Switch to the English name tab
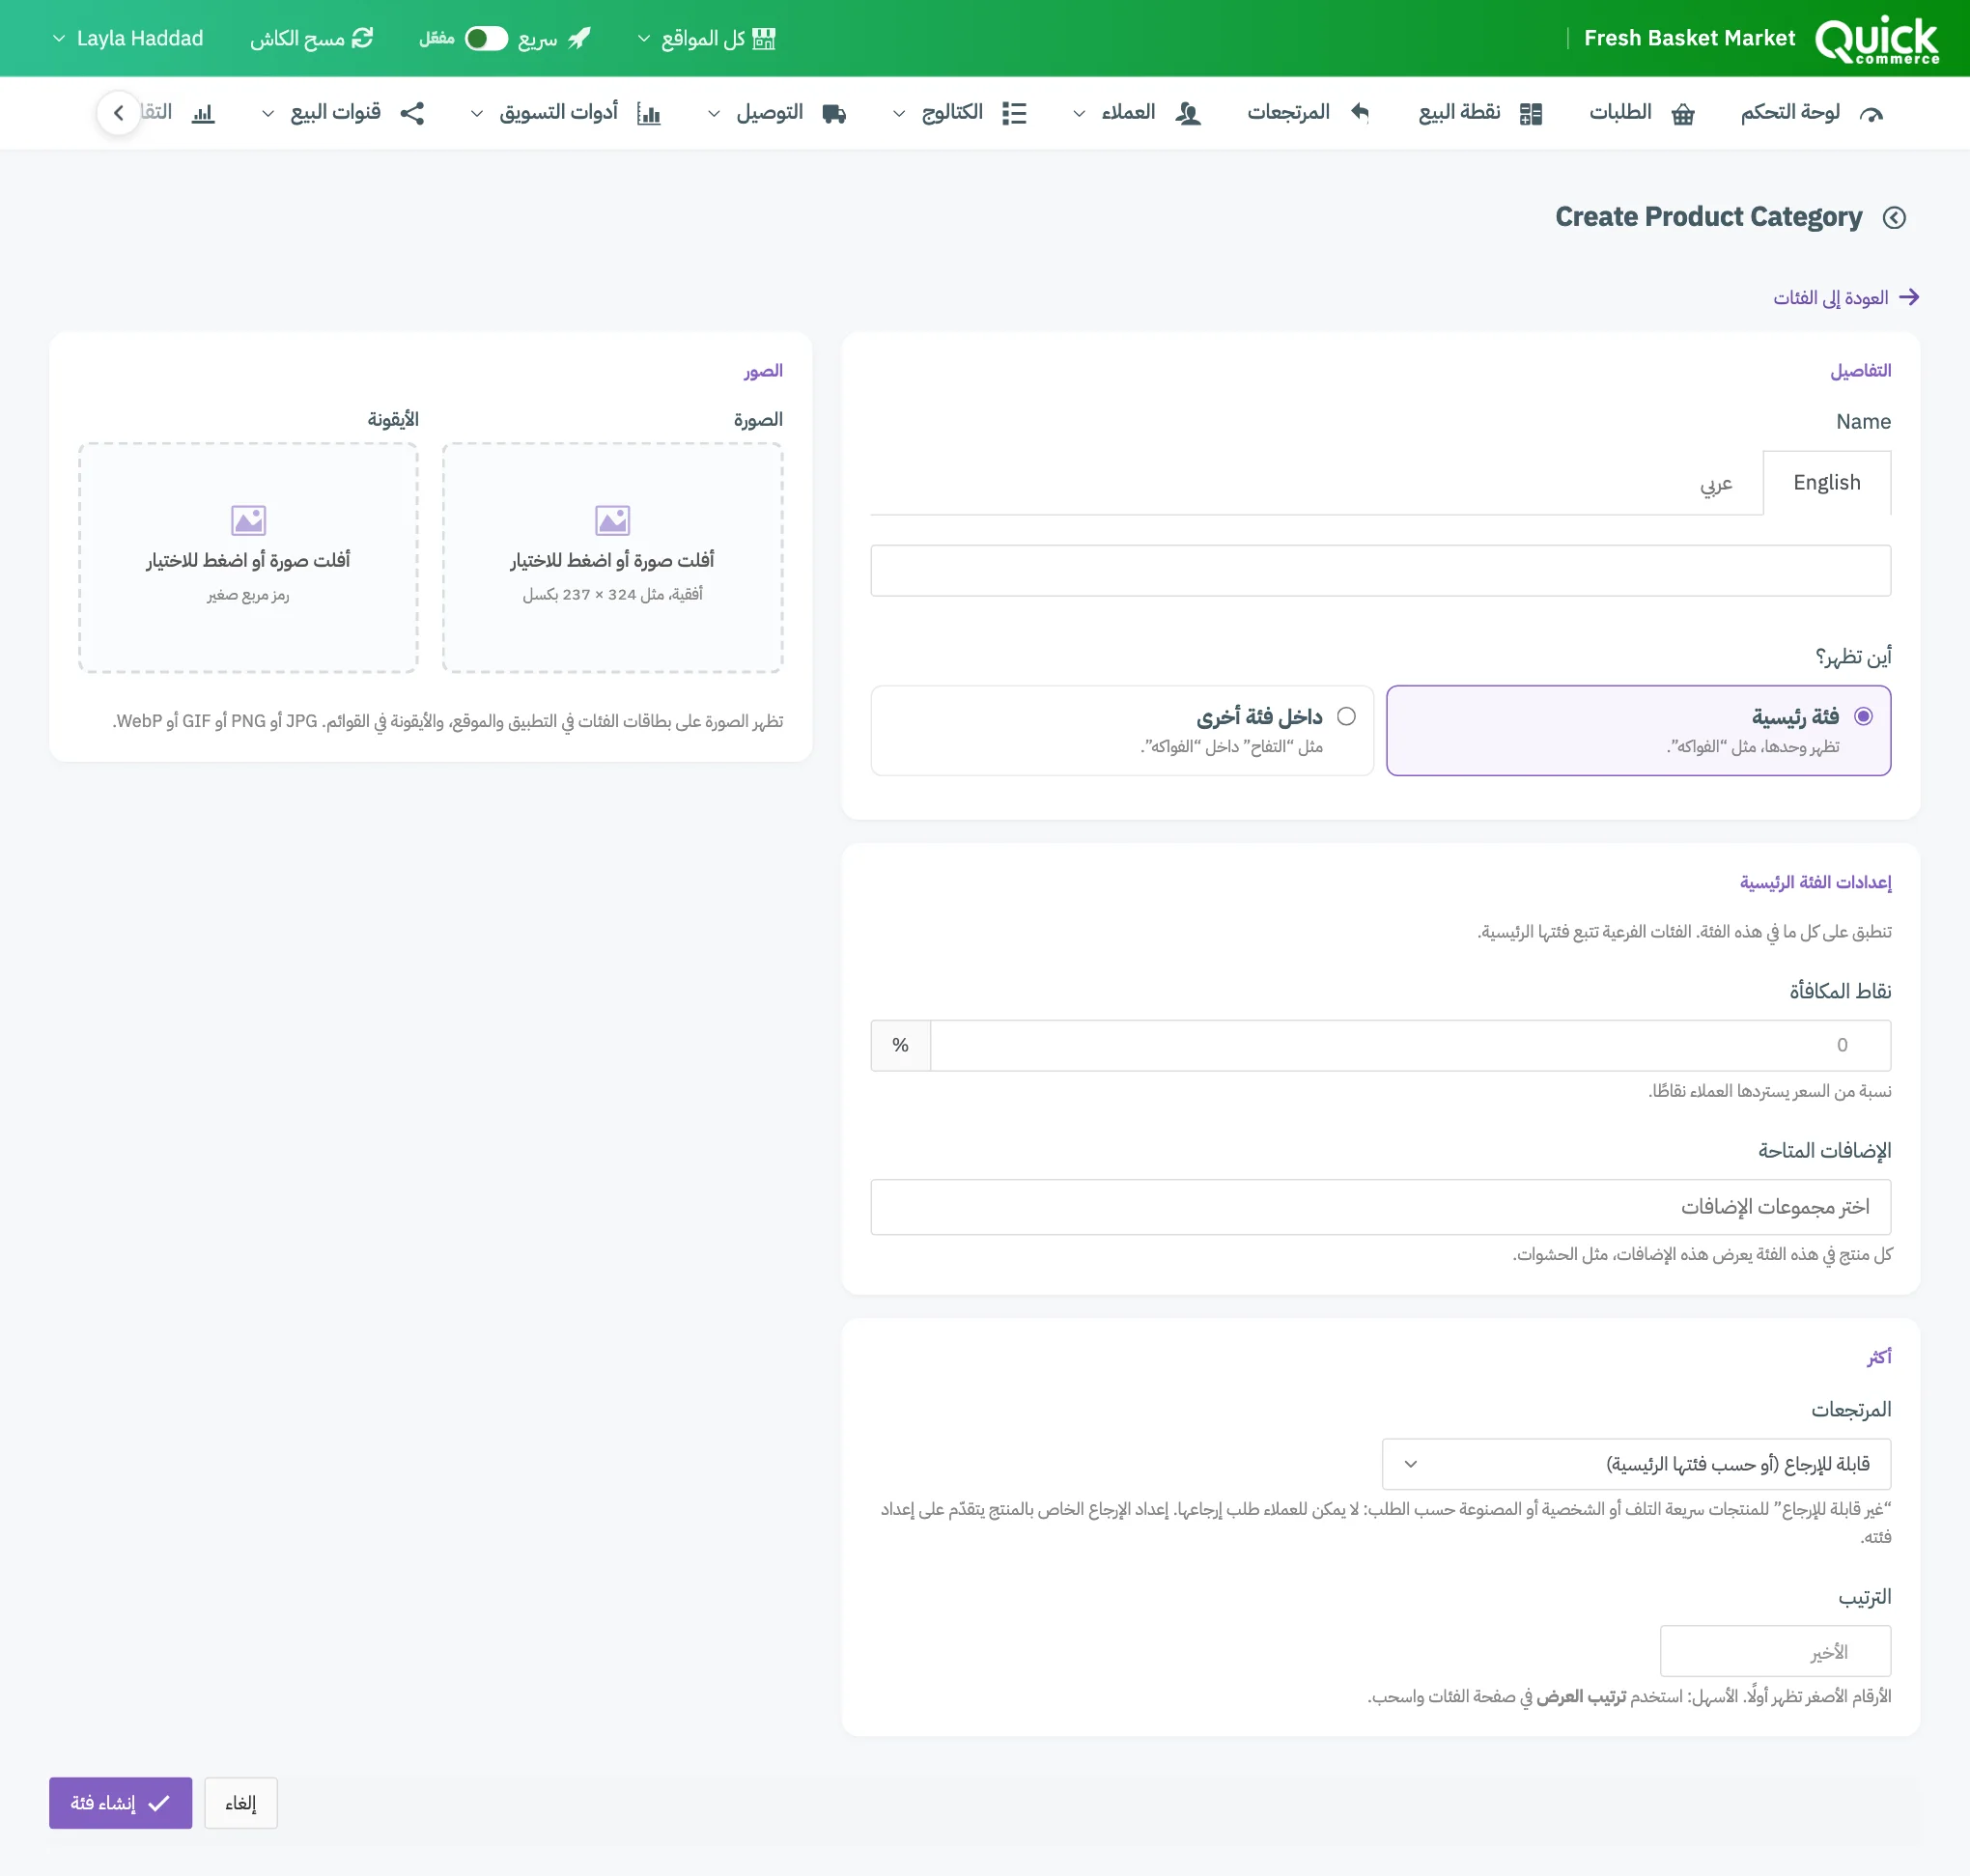1970x1876 pixels. coord(1826,483)
